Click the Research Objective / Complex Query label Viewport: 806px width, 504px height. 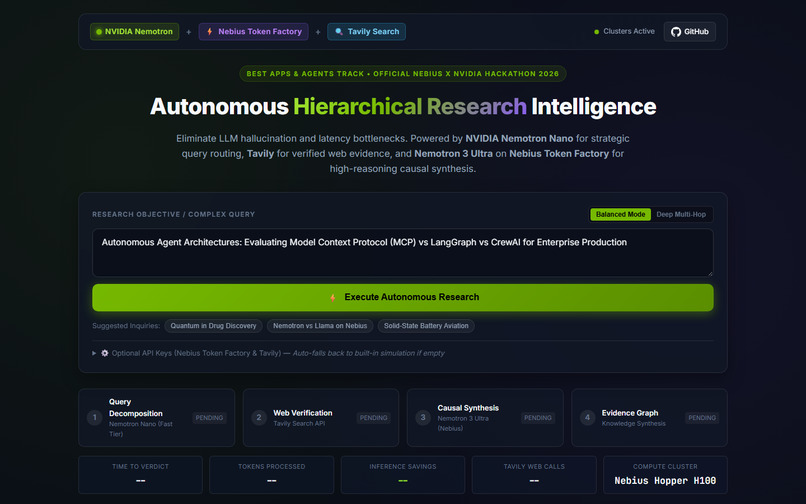(x=173, y=214)
